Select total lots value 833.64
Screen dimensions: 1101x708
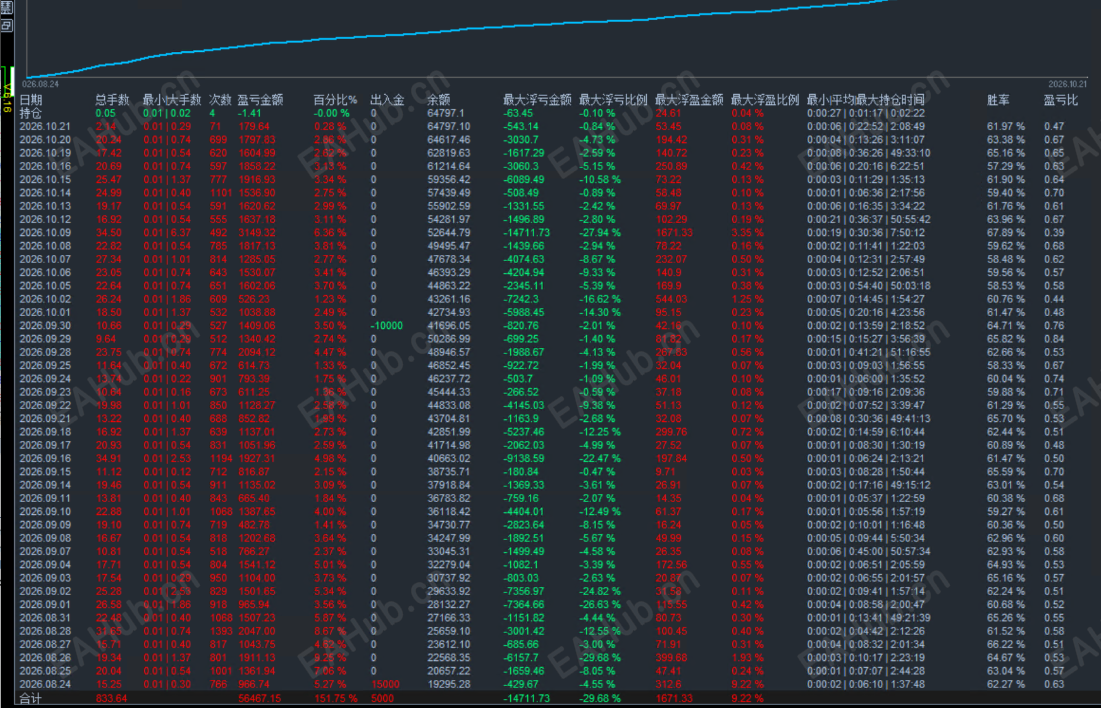coord(112,699)
